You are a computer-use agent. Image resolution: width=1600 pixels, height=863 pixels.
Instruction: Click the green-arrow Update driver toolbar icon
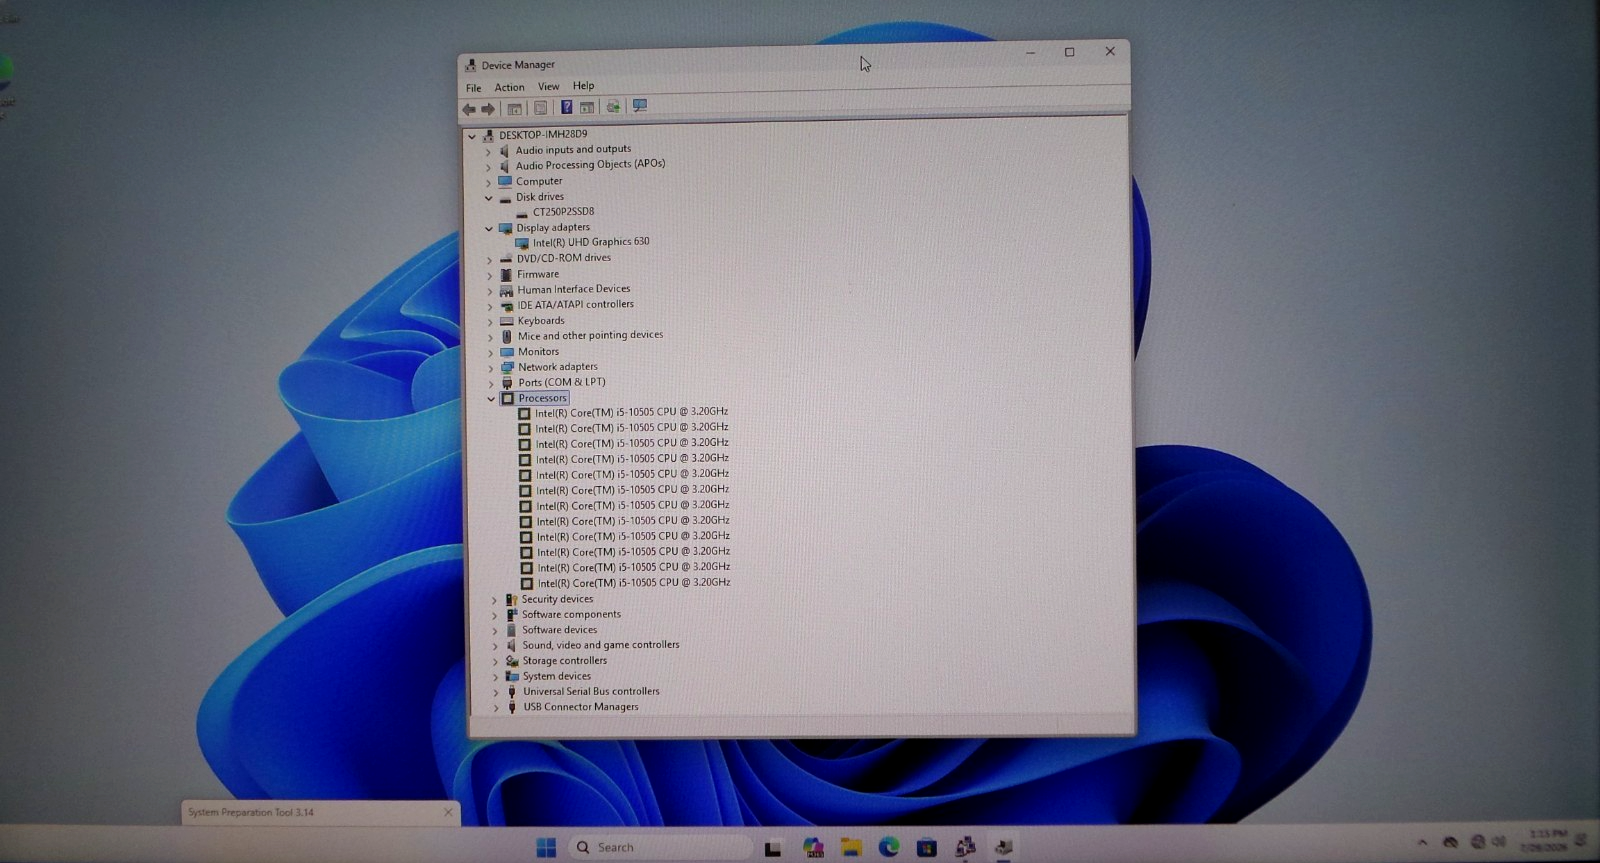[x=613, y=106]
